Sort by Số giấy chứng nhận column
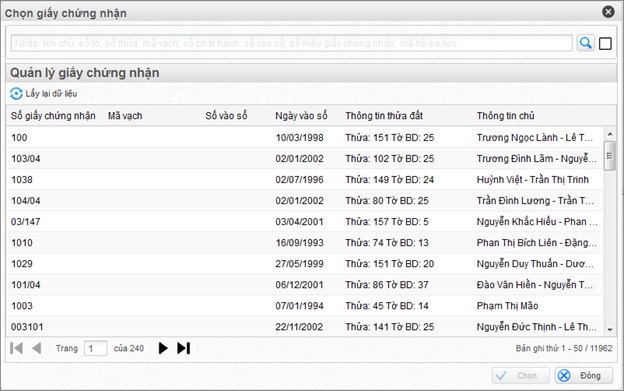The height and width of the screenshot is (391, 624). point(53,116)
